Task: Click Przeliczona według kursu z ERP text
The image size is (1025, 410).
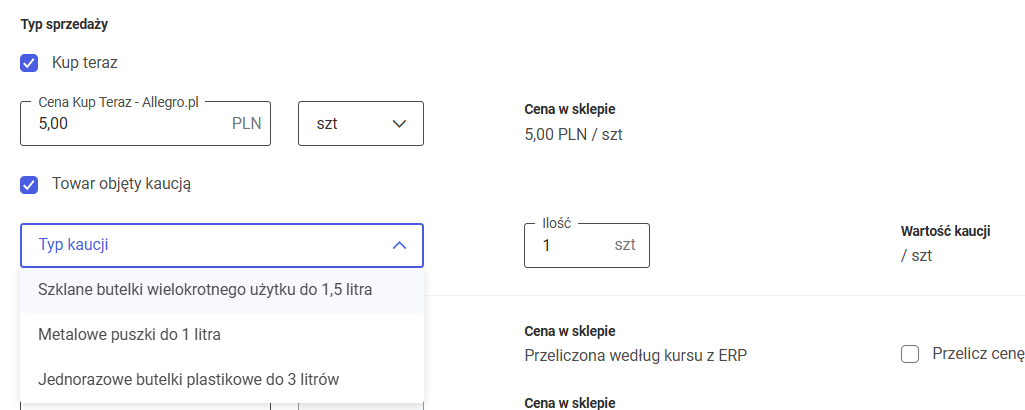Action: tap(635, 354)
